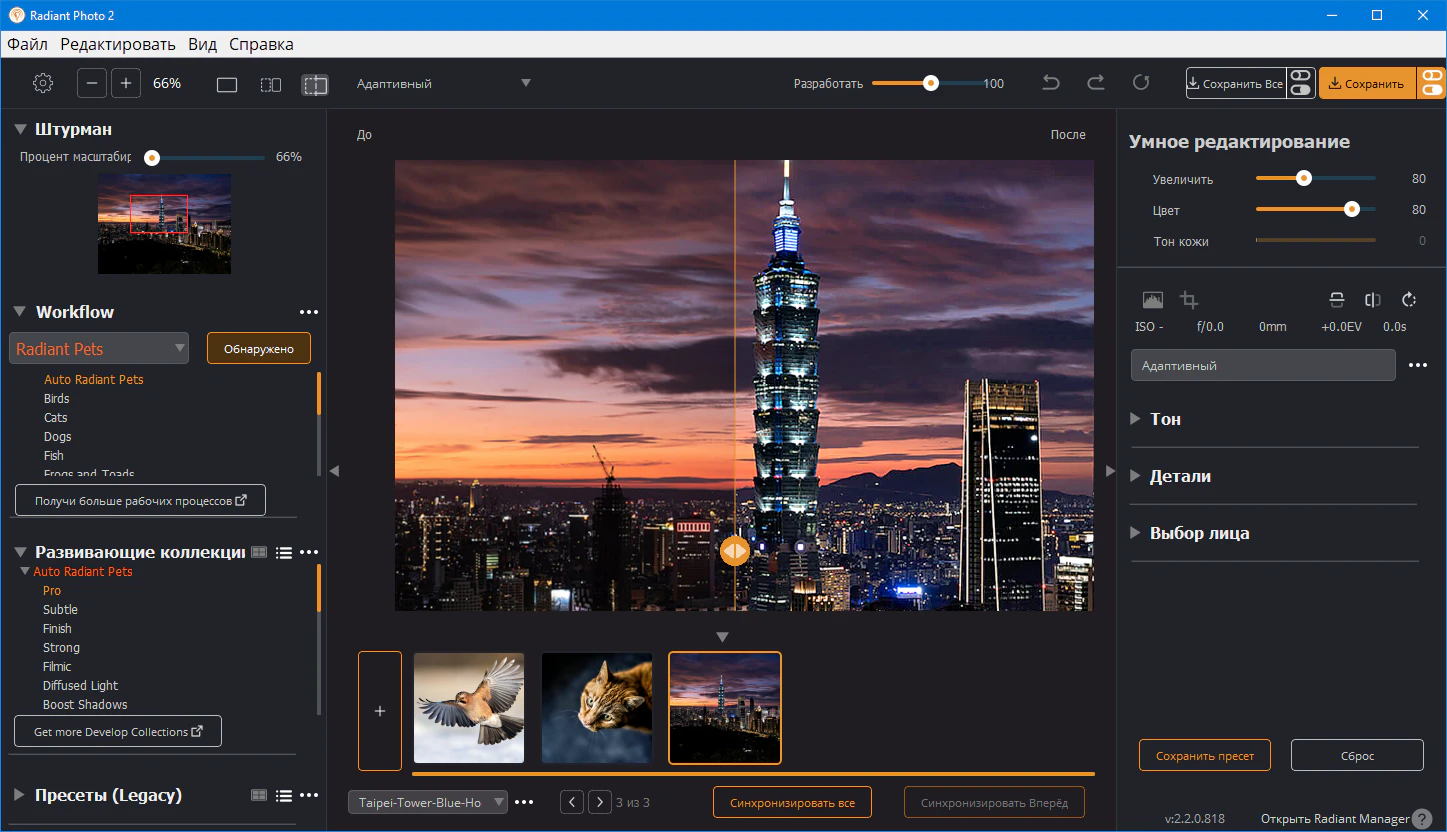The height and width of the screenshot is (832, 1447).
Task: Switch to single image view icon
Action: click(227, 85)
